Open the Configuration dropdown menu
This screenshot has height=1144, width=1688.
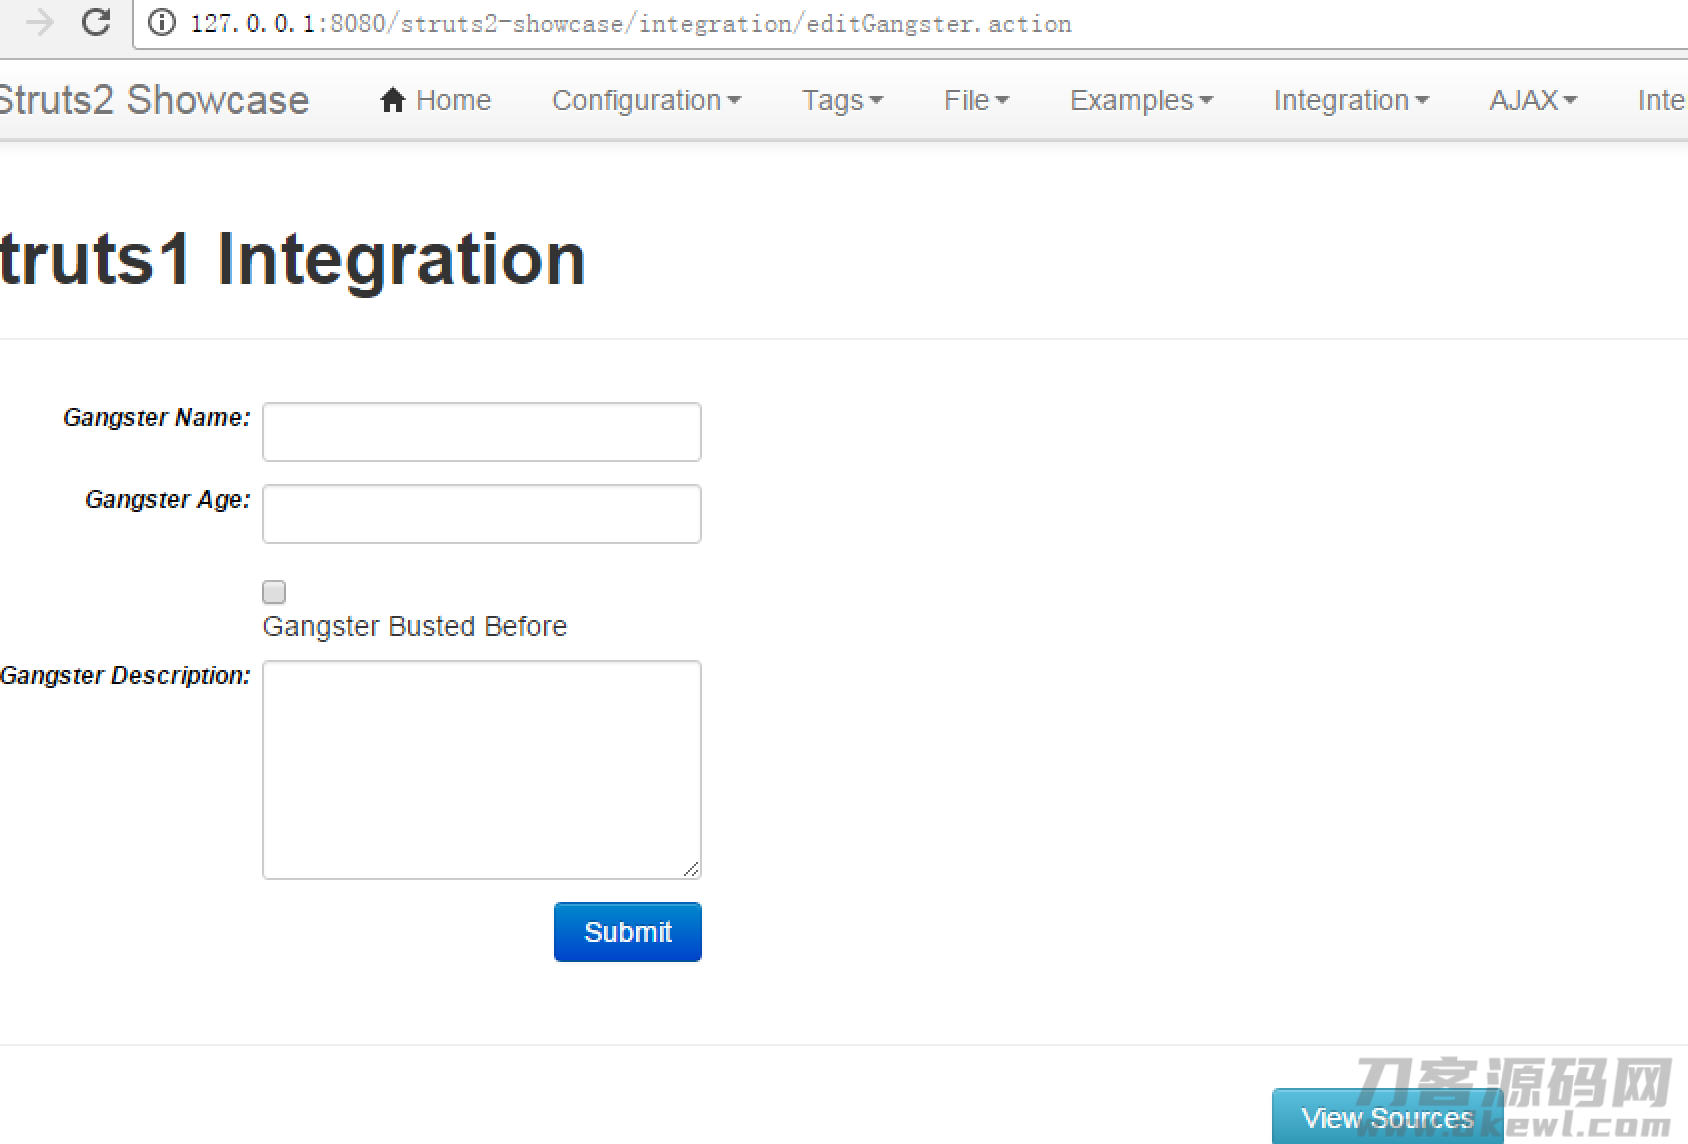point(646,100)
